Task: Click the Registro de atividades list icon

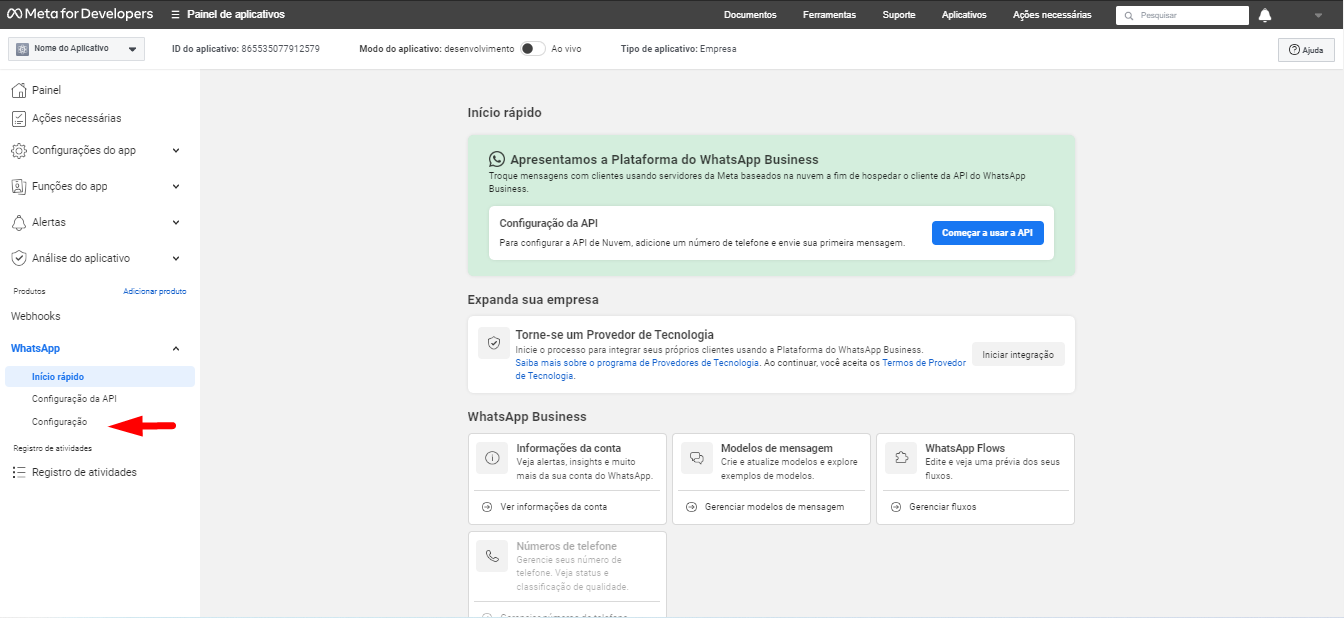Action: pos(19,472)
